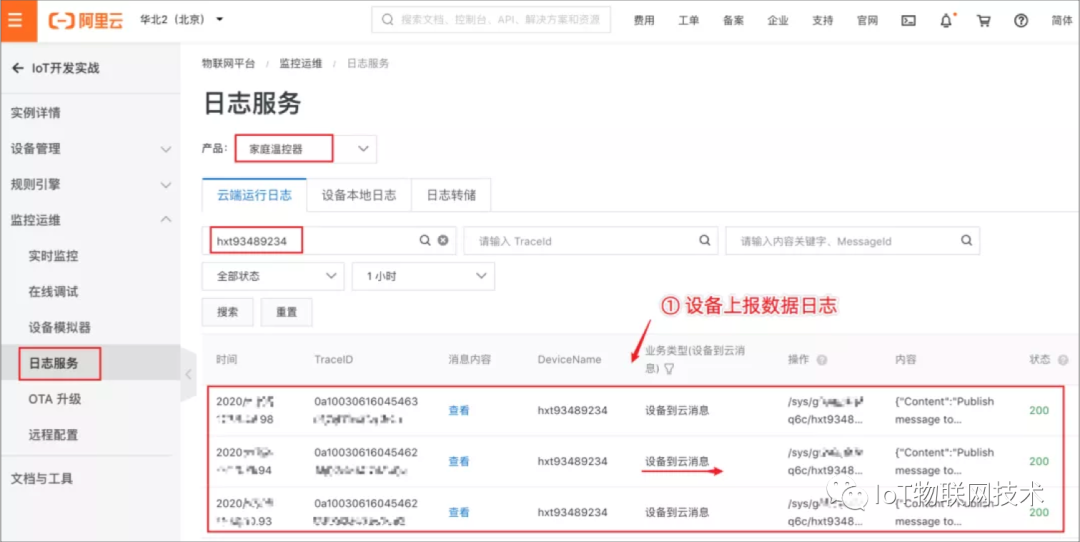Open the notification bell

946,21
